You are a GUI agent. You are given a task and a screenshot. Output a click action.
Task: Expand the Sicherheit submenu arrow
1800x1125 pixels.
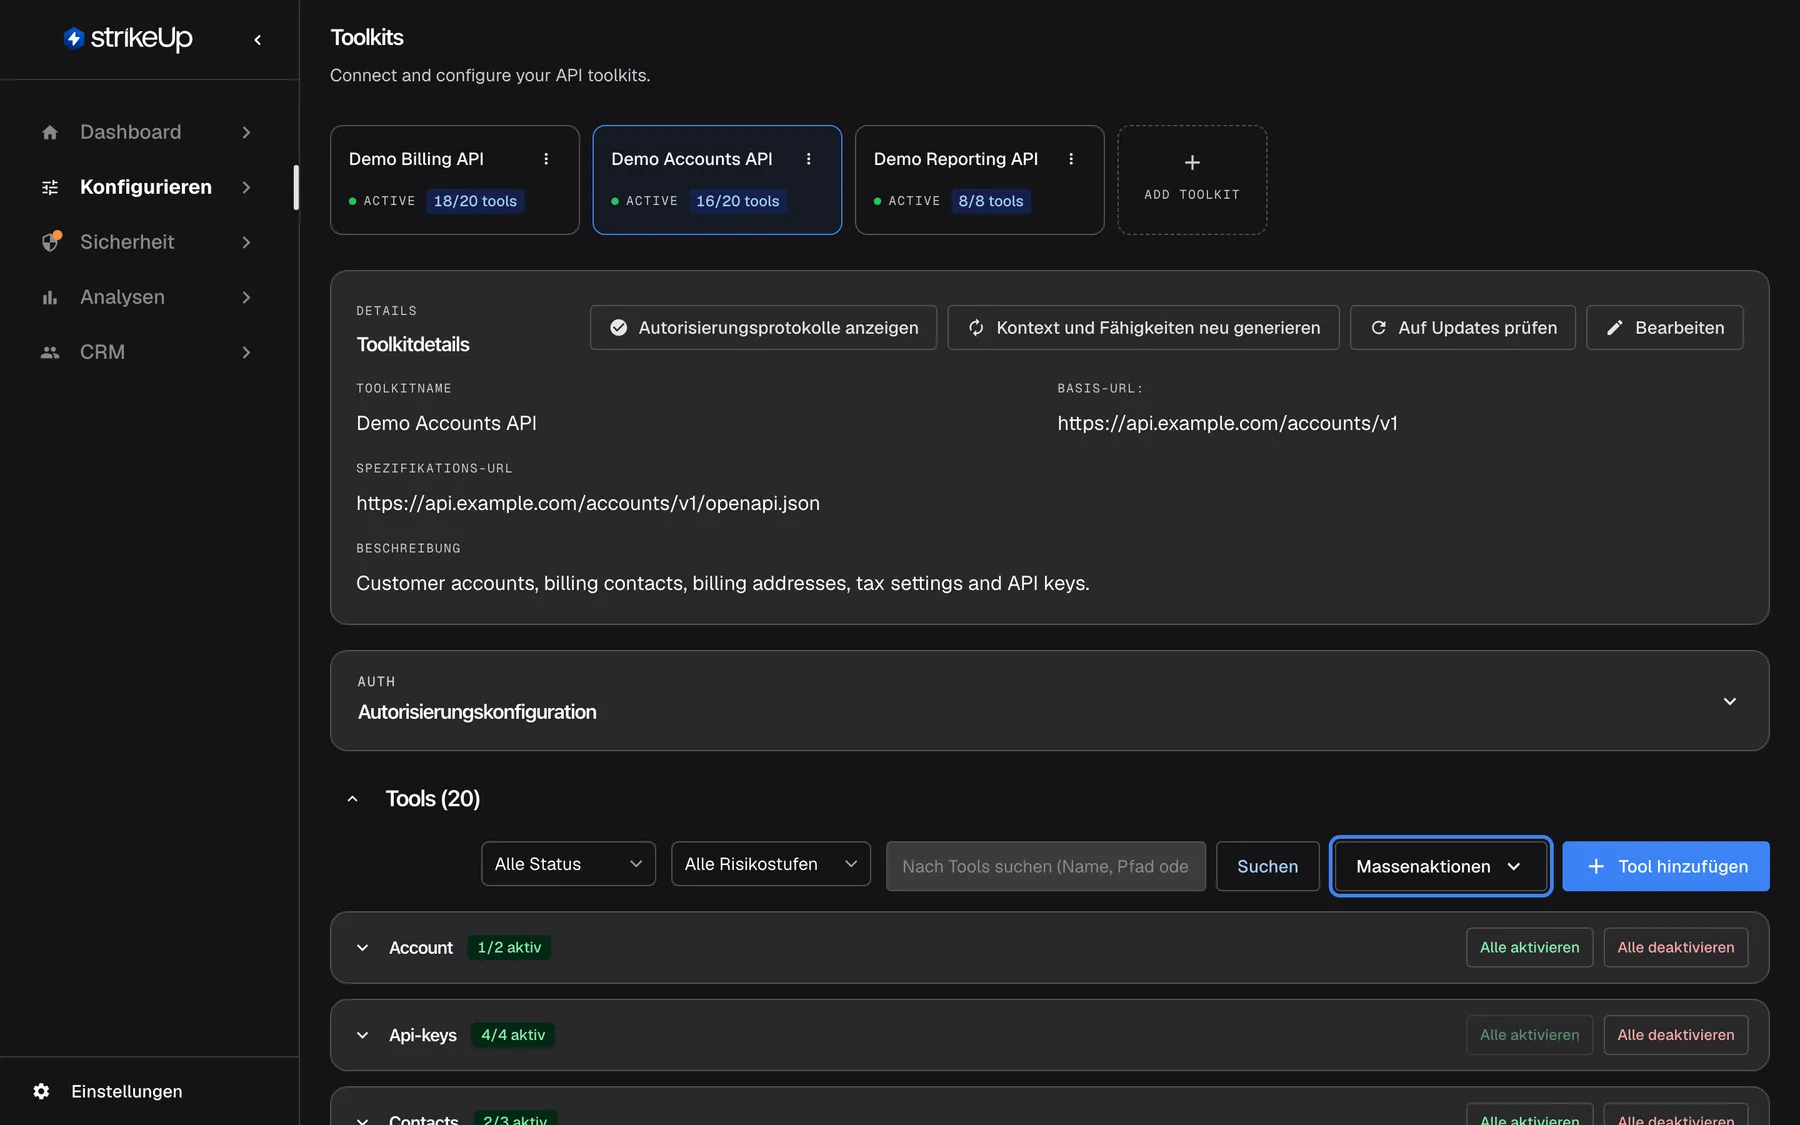pos(246,242)
